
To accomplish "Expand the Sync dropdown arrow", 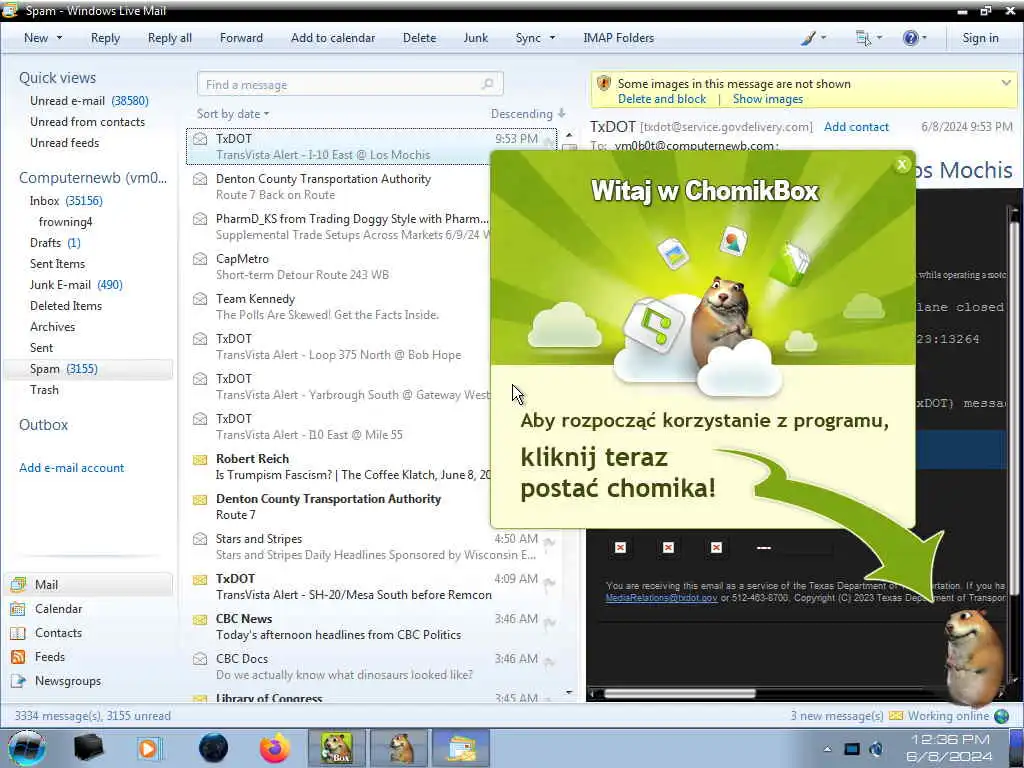I will tap(552, 38).
